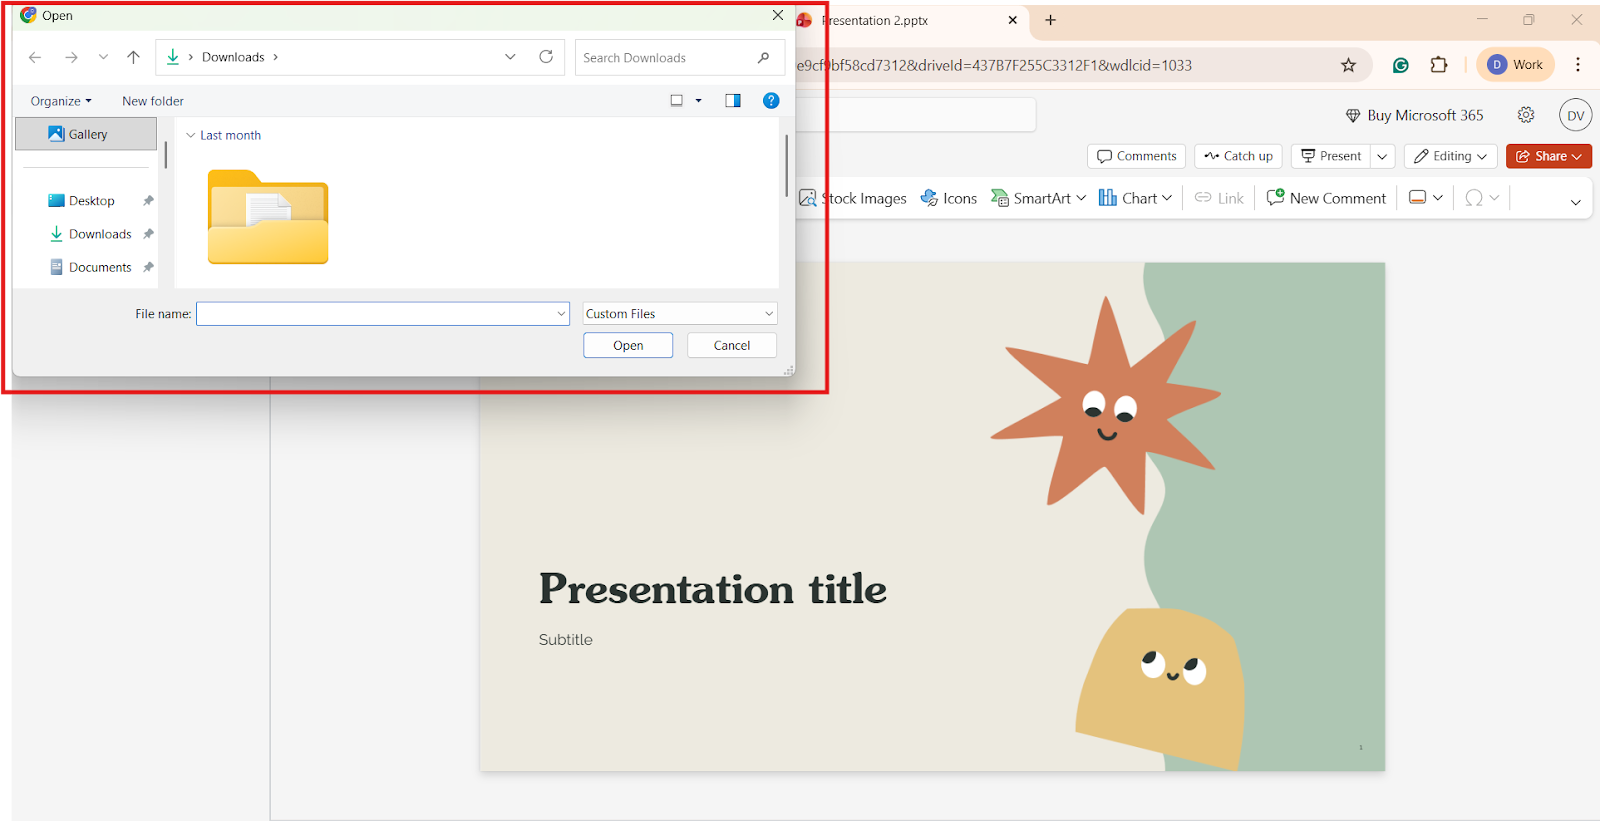Screen dimensions: 1600x821
Task: Add a New Comment
Action: pos(1326,198)
